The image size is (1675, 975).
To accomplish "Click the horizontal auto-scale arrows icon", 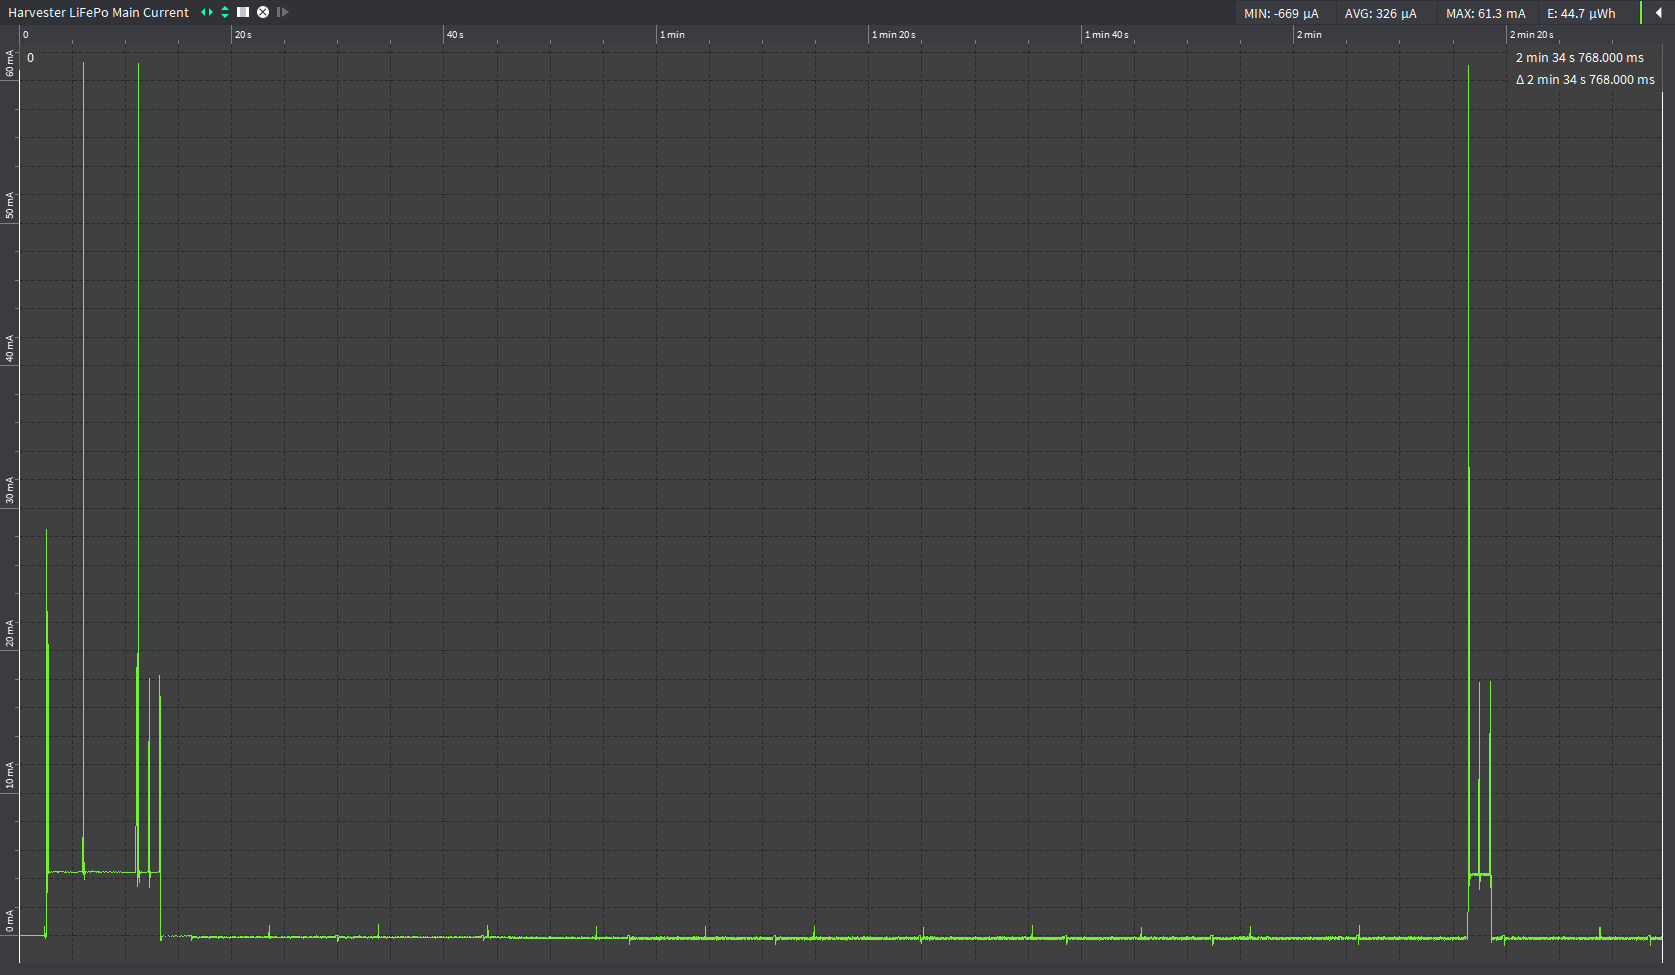I will [x=207, y=12].
